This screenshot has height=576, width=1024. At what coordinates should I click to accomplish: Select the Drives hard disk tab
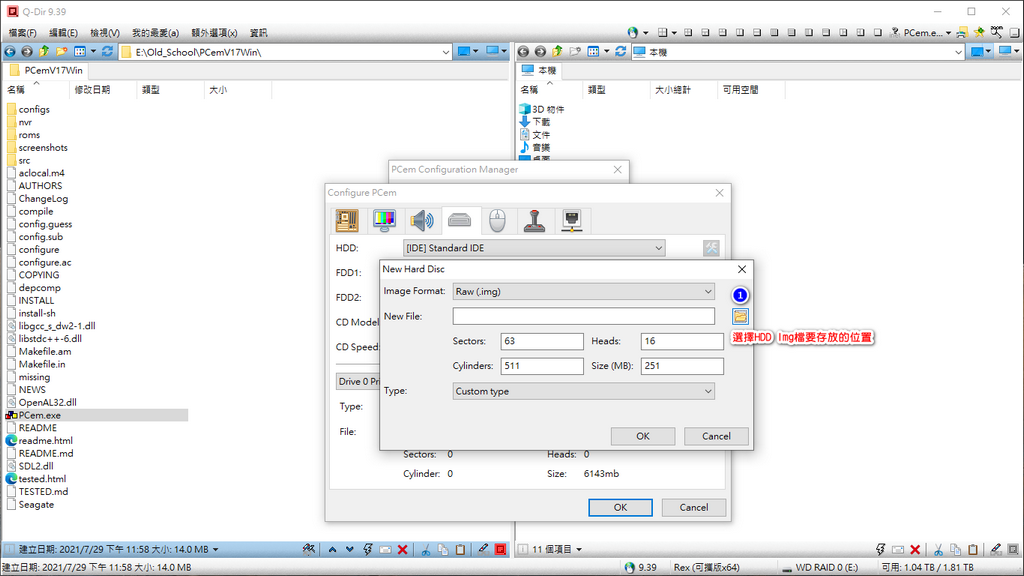pos(460,221)
